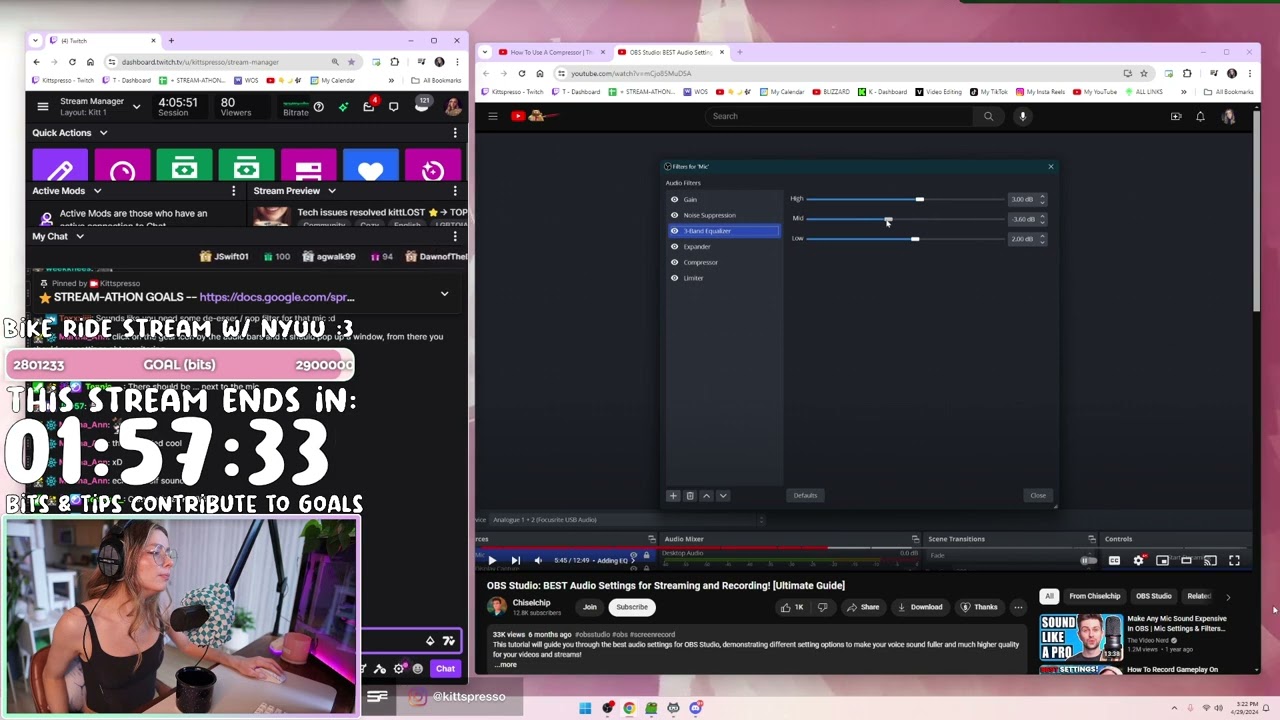
Task: Toggle Limiter filter visibility eye
Action: tap(674, 278)
